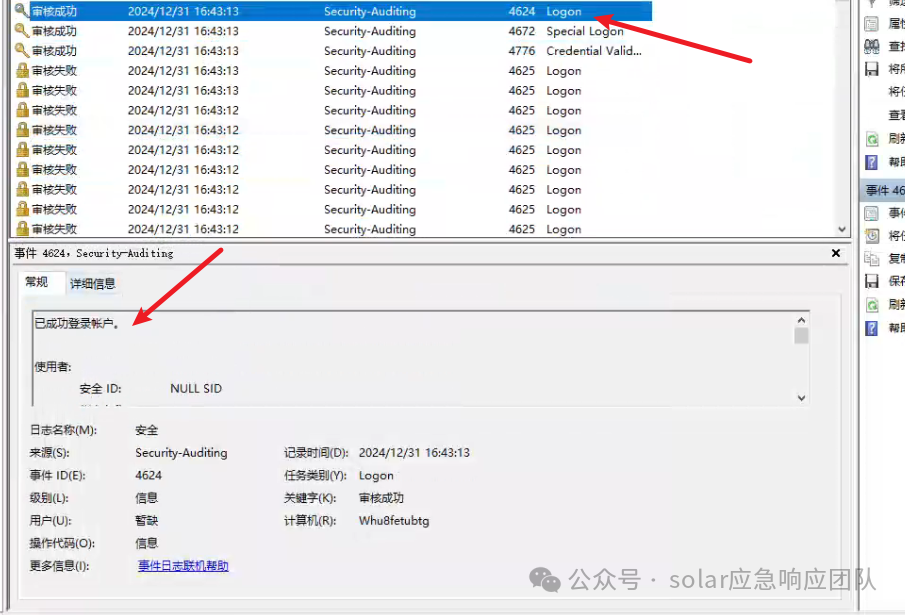The width and height of the screenshot is (905, 615).
Task: Click the upper floppy-disk save icon in the actions pane
Action: [872, 69]
